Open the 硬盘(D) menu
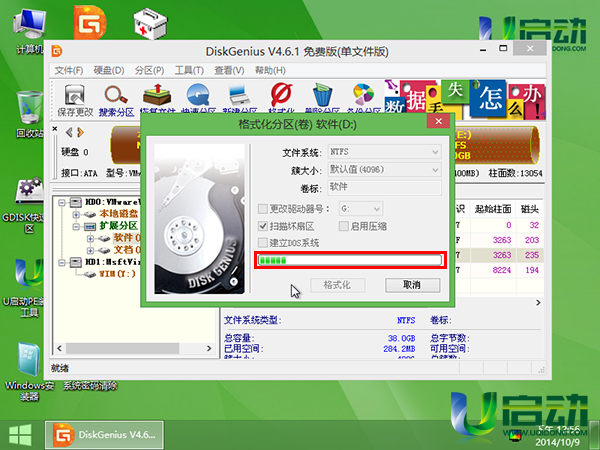 (109, 70)
